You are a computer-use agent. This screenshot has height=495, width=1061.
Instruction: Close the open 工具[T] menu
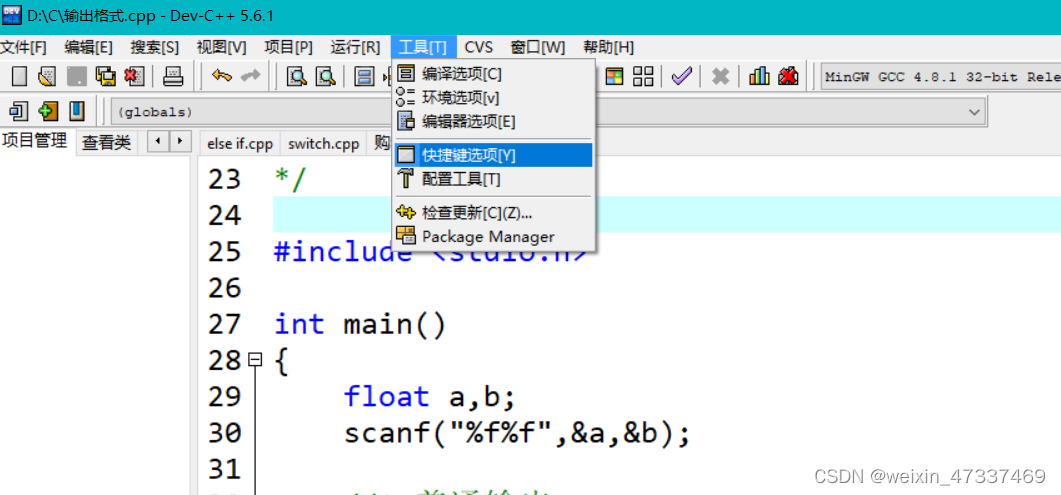424,47
